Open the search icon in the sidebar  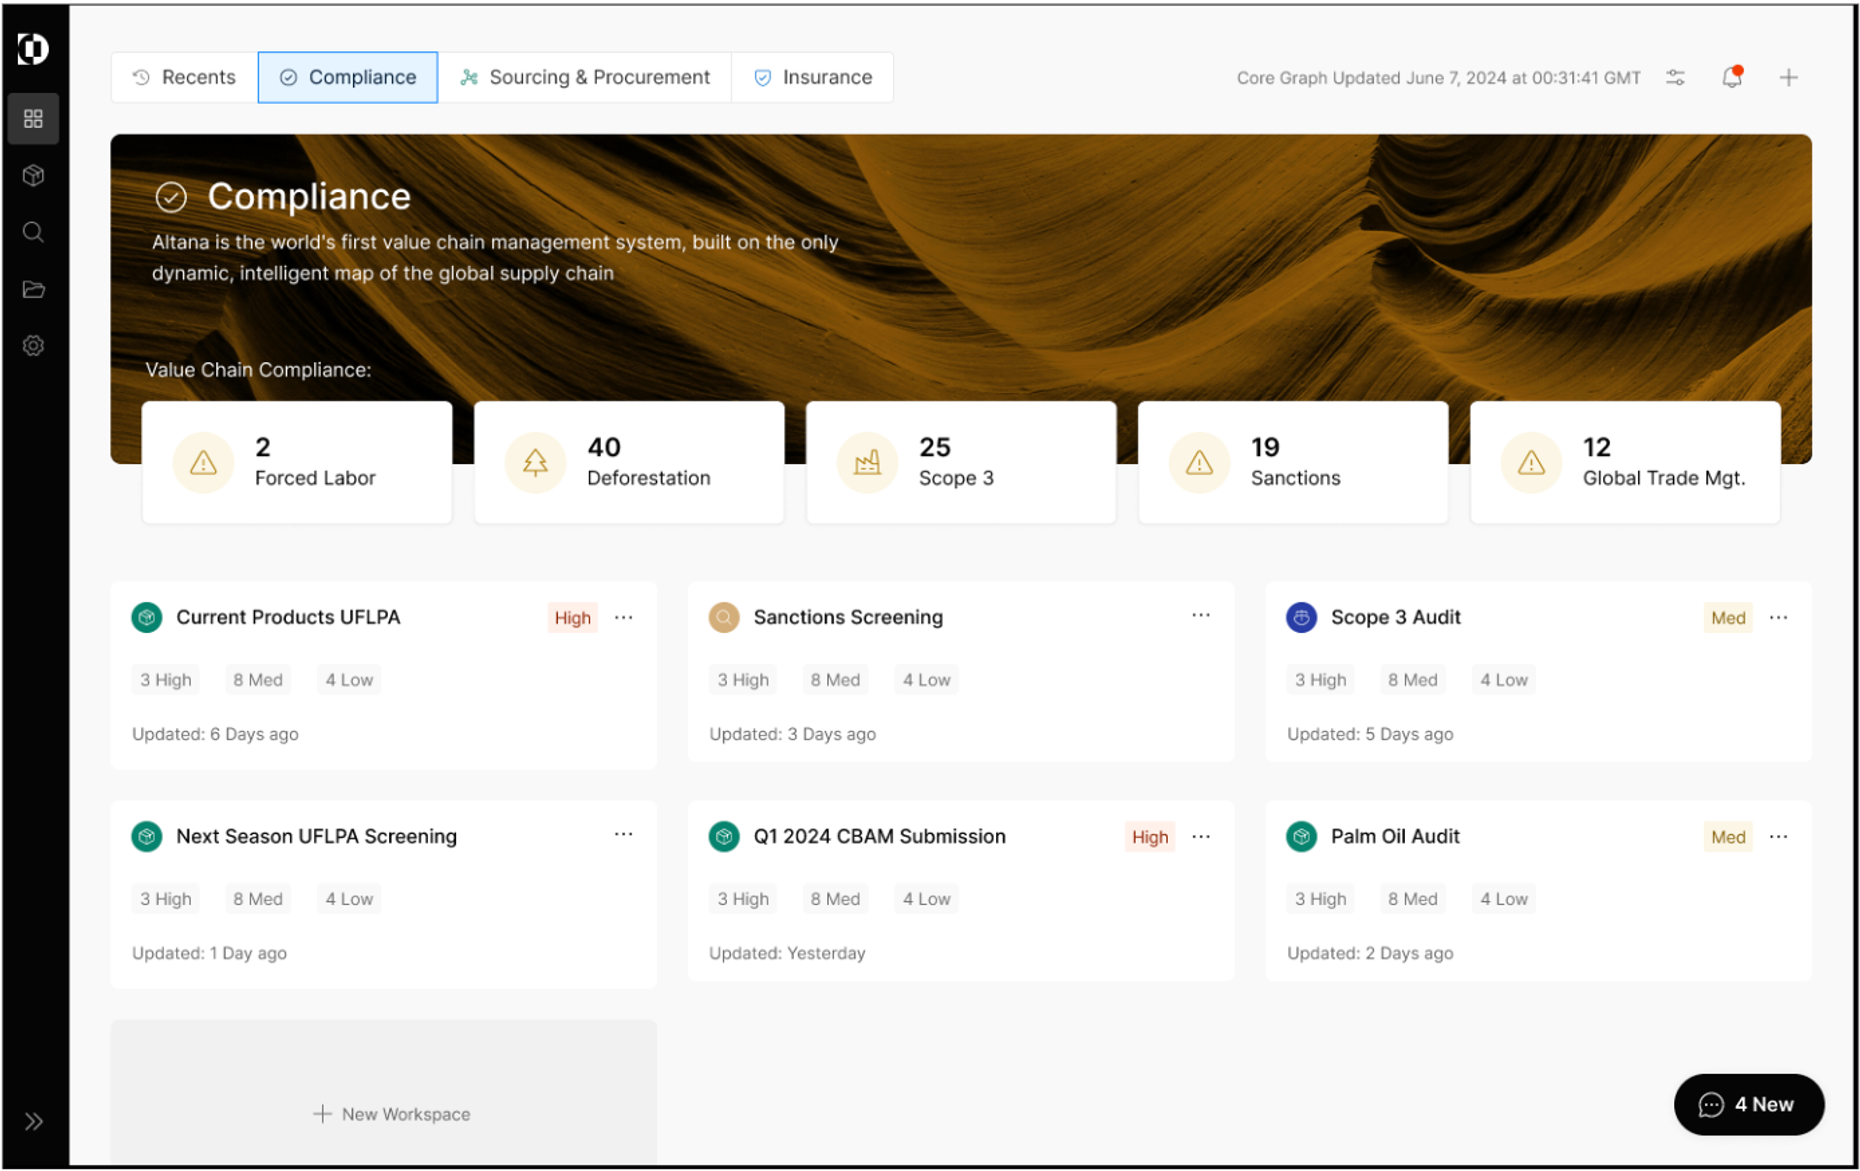tap(33, 233)
